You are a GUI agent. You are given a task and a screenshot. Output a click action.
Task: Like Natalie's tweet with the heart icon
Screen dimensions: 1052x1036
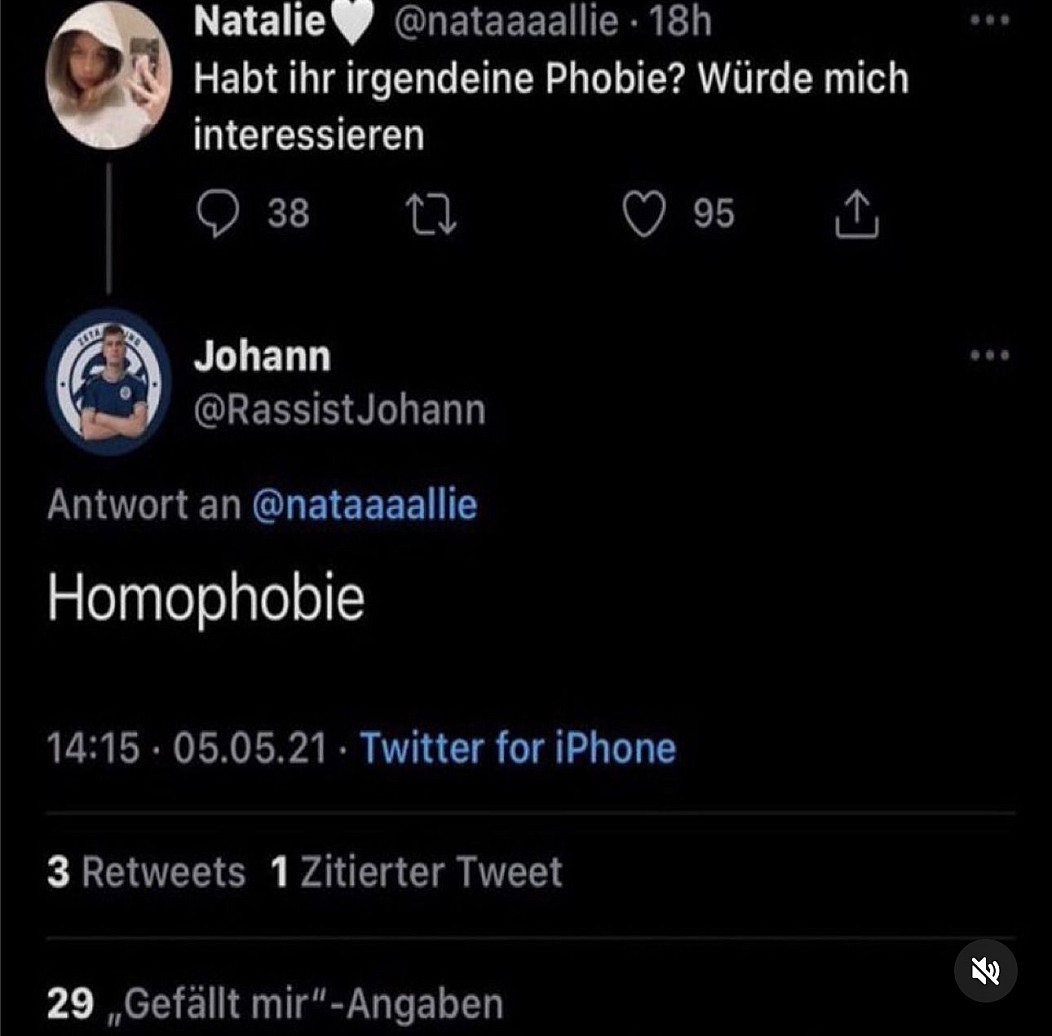tap(645, 214)
